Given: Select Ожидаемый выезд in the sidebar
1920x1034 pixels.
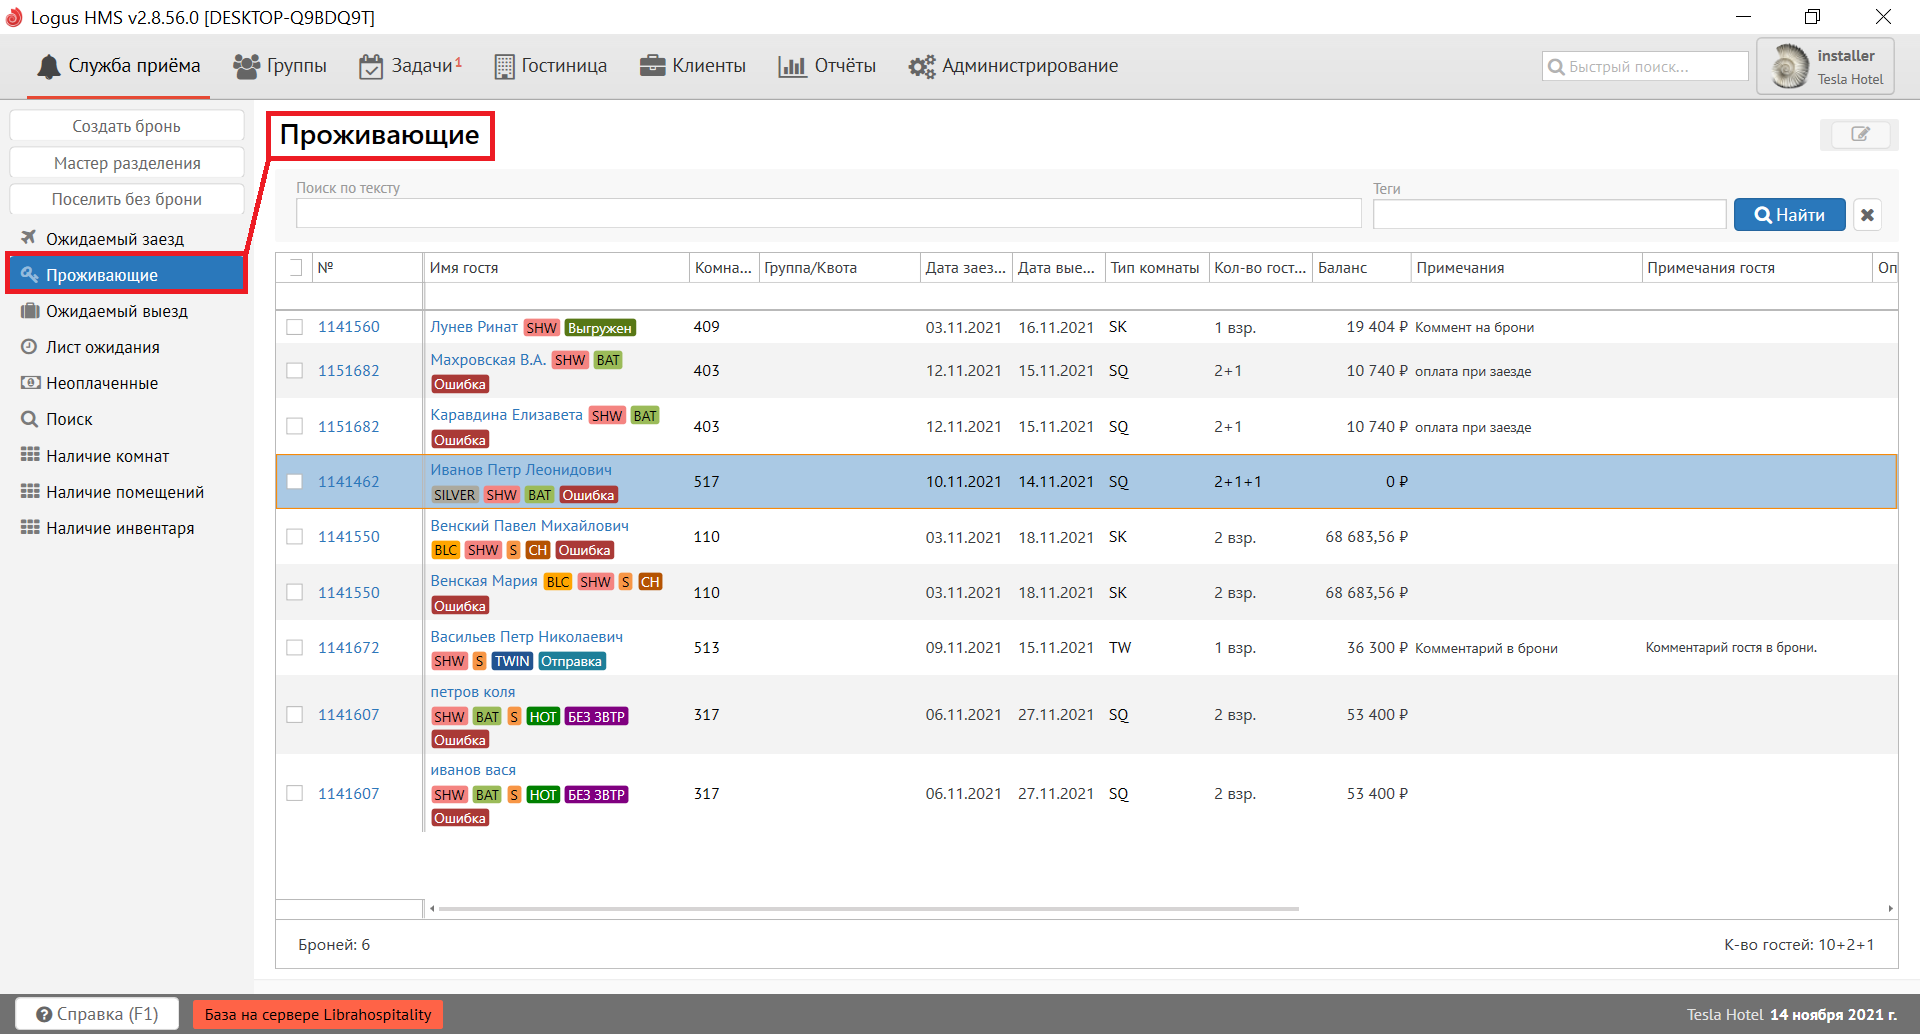Looking at the screenshot, I should pos(116,311).
